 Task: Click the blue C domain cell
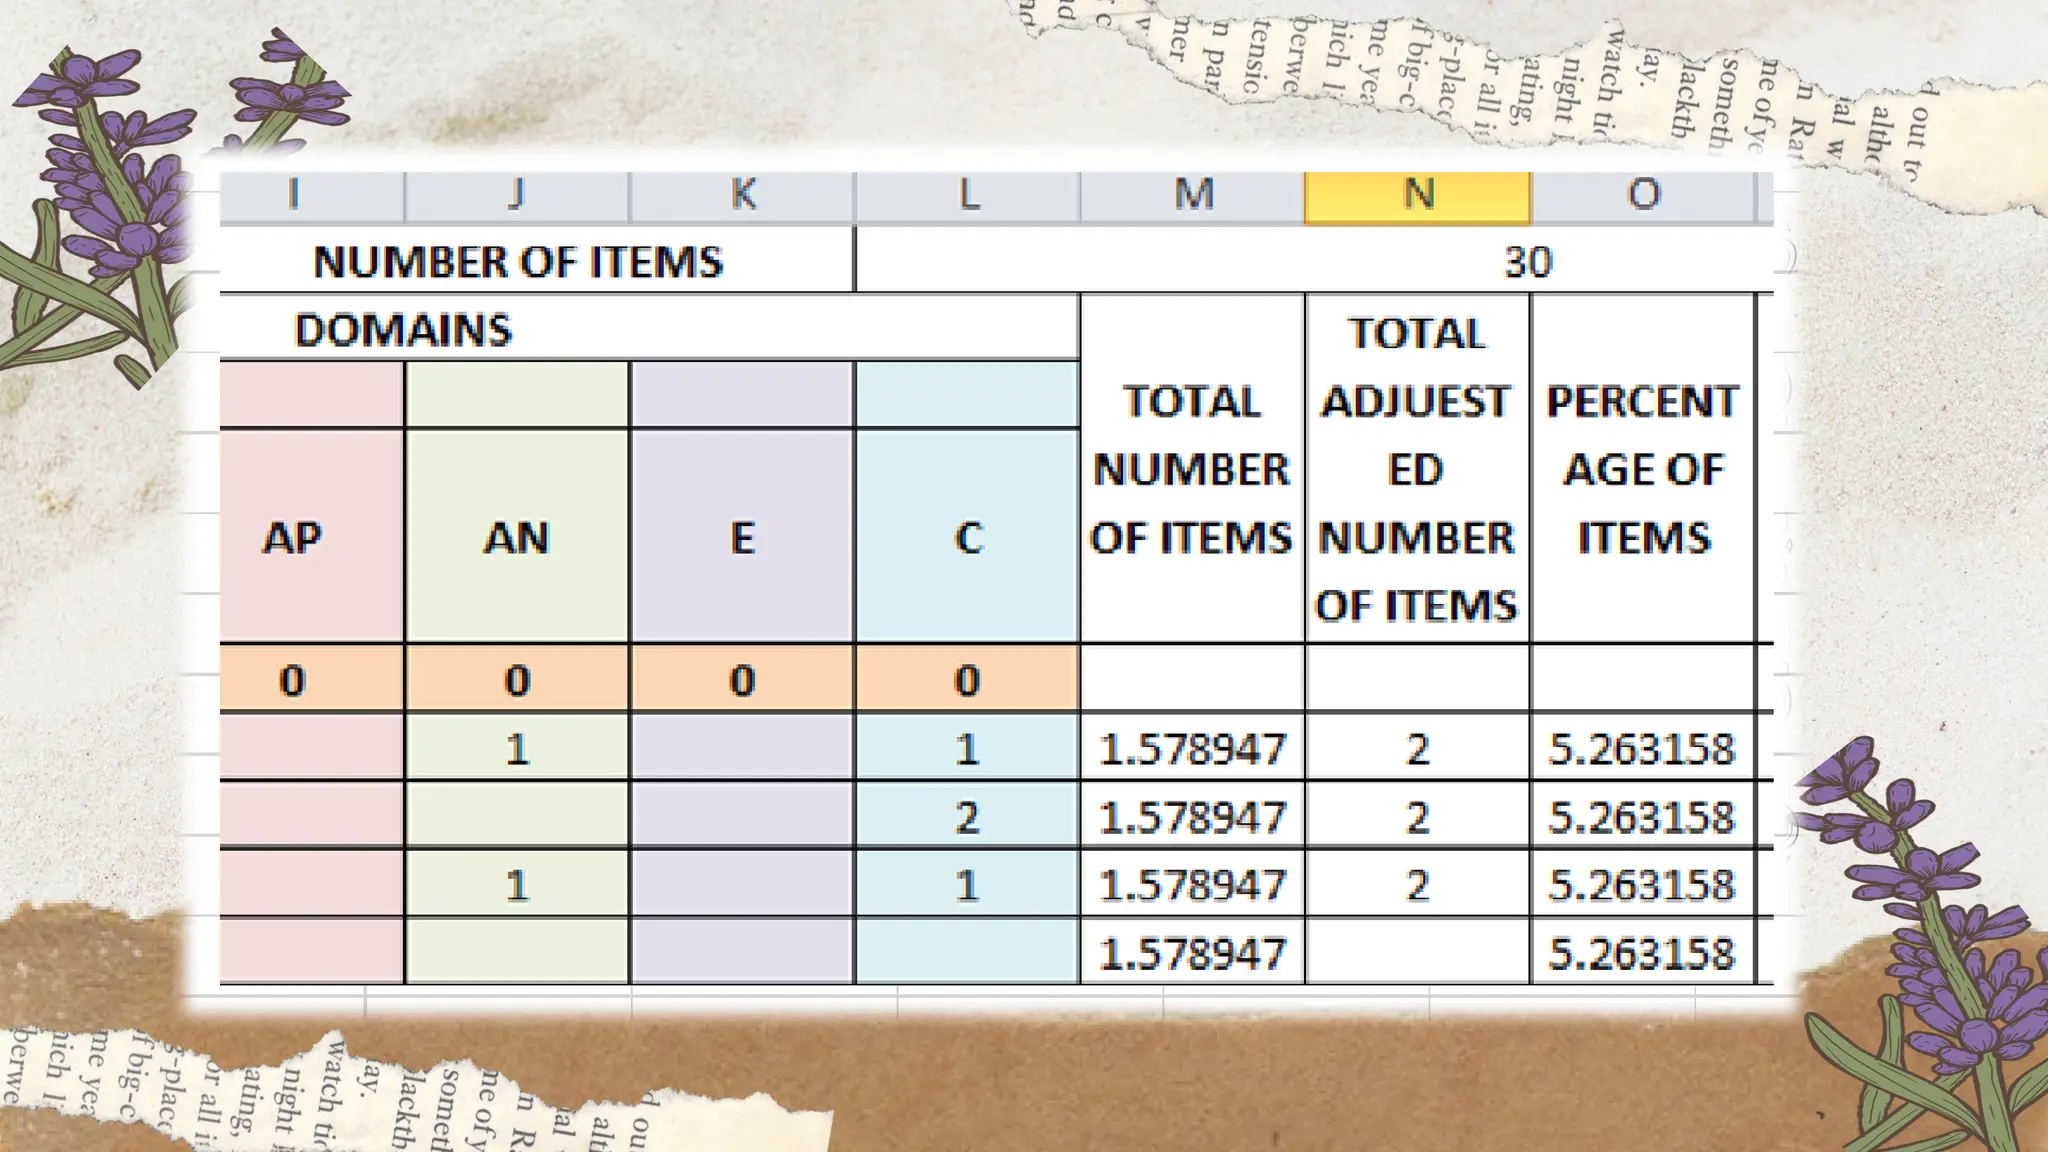[967, 537]
